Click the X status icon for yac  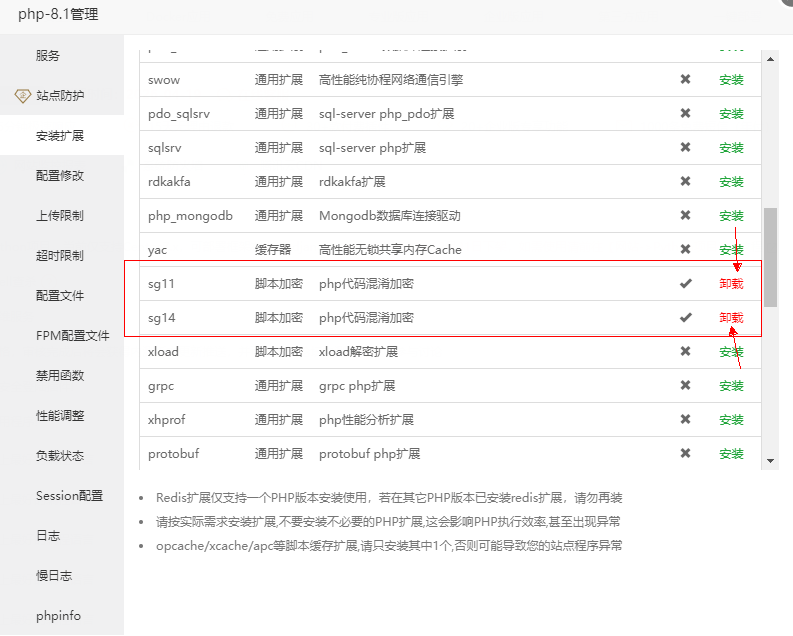pyautogui.click(x=685, y=250)
